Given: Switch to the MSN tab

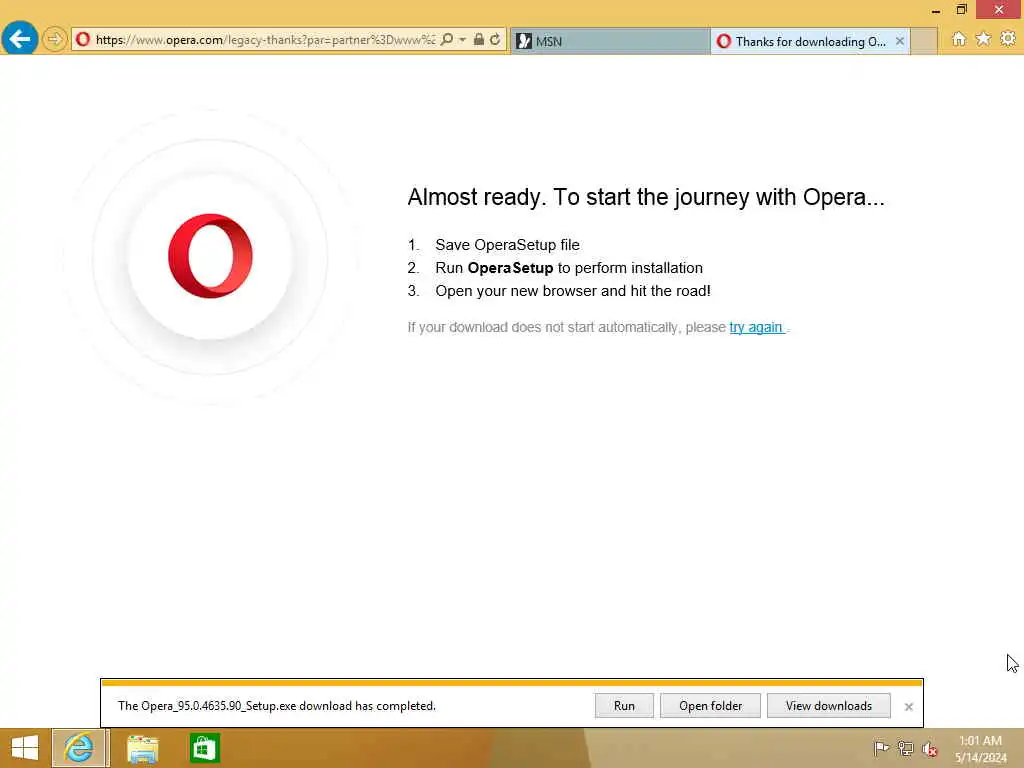Looking at the screenshot, I should click(610, 41).
